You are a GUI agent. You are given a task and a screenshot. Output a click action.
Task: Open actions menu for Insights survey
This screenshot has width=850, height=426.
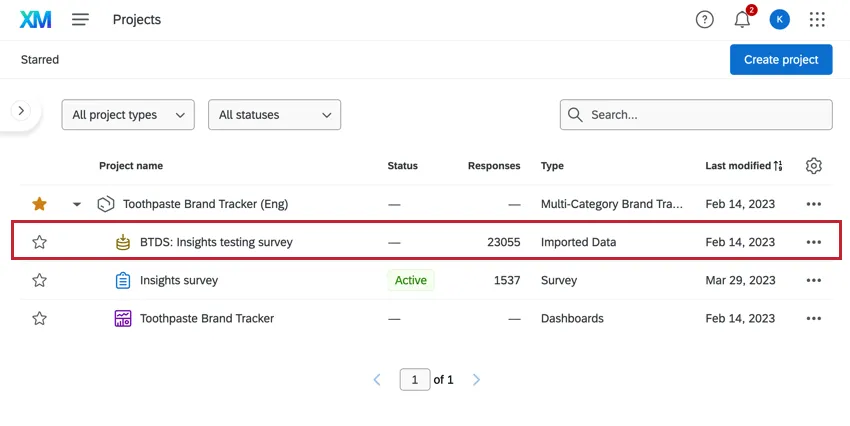coord(814,281)
